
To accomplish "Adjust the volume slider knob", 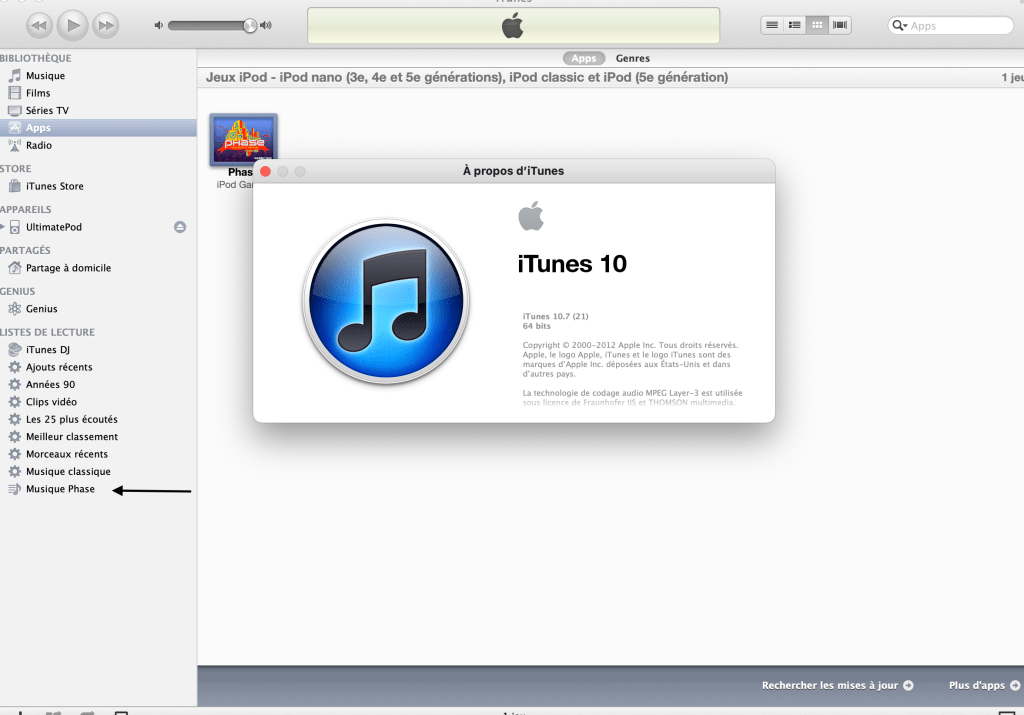I will tap(249, 25).
